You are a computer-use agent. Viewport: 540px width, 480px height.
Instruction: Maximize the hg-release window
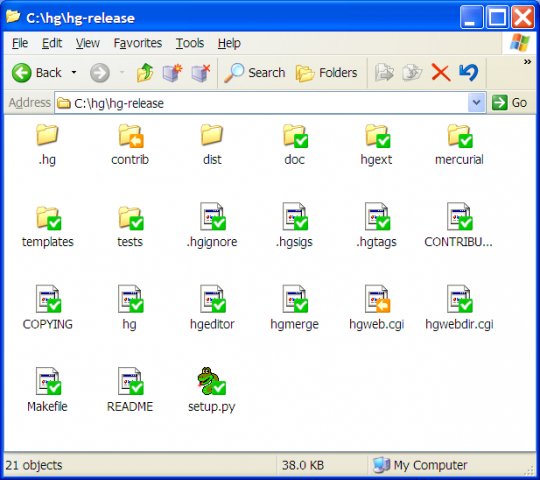click(x=497, y=17)
